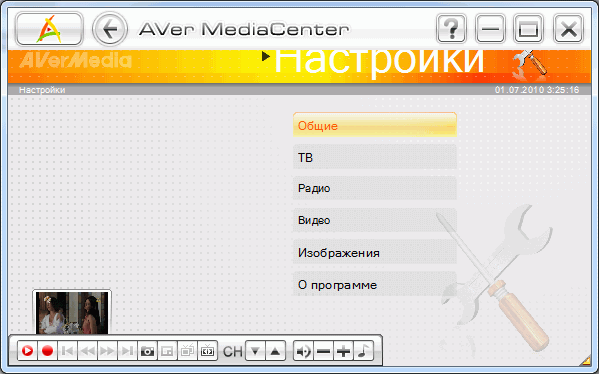Screen dimensions: 599x374
Task: Click the rewind button
Action: click(87, 351)
